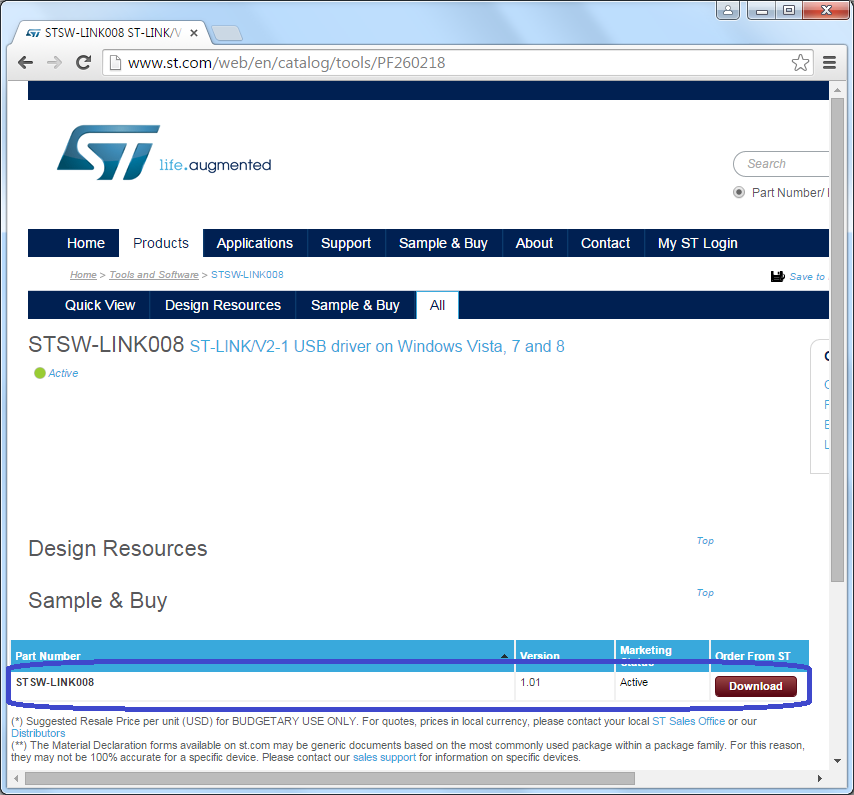Open the Applications navigation menu

click(255, 243)
